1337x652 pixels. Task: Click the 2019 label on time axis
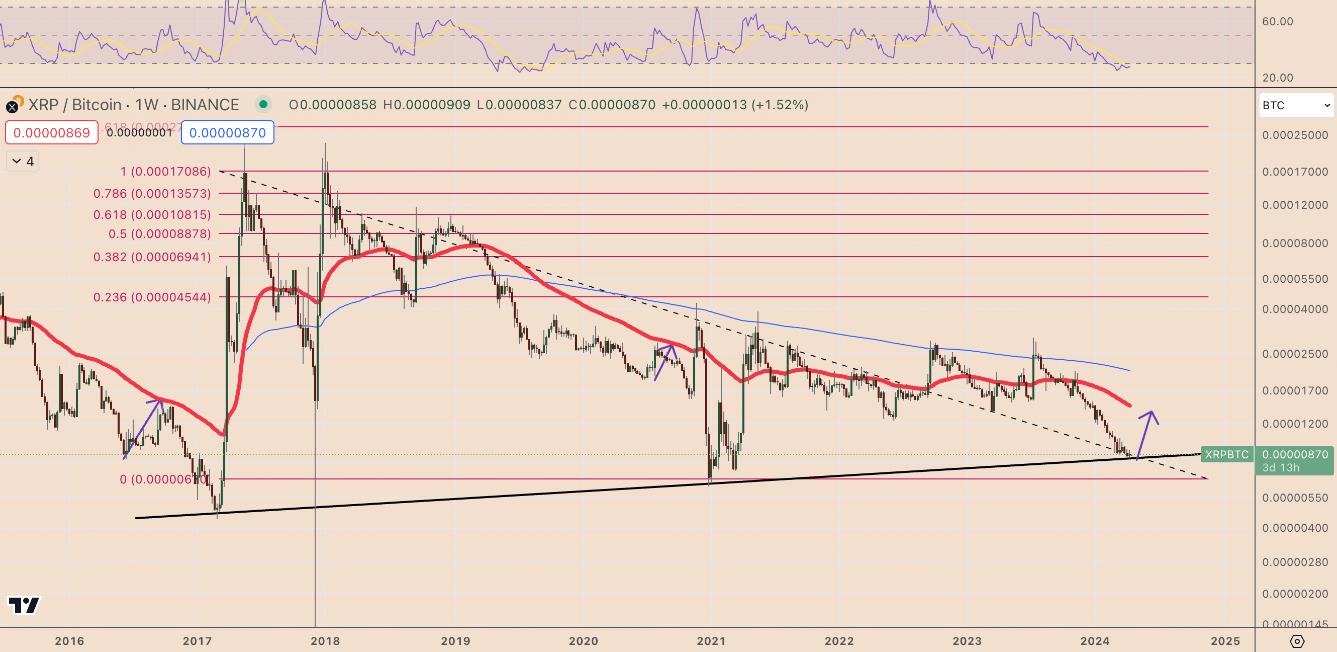pyautogui.click(x=455, y=640)
